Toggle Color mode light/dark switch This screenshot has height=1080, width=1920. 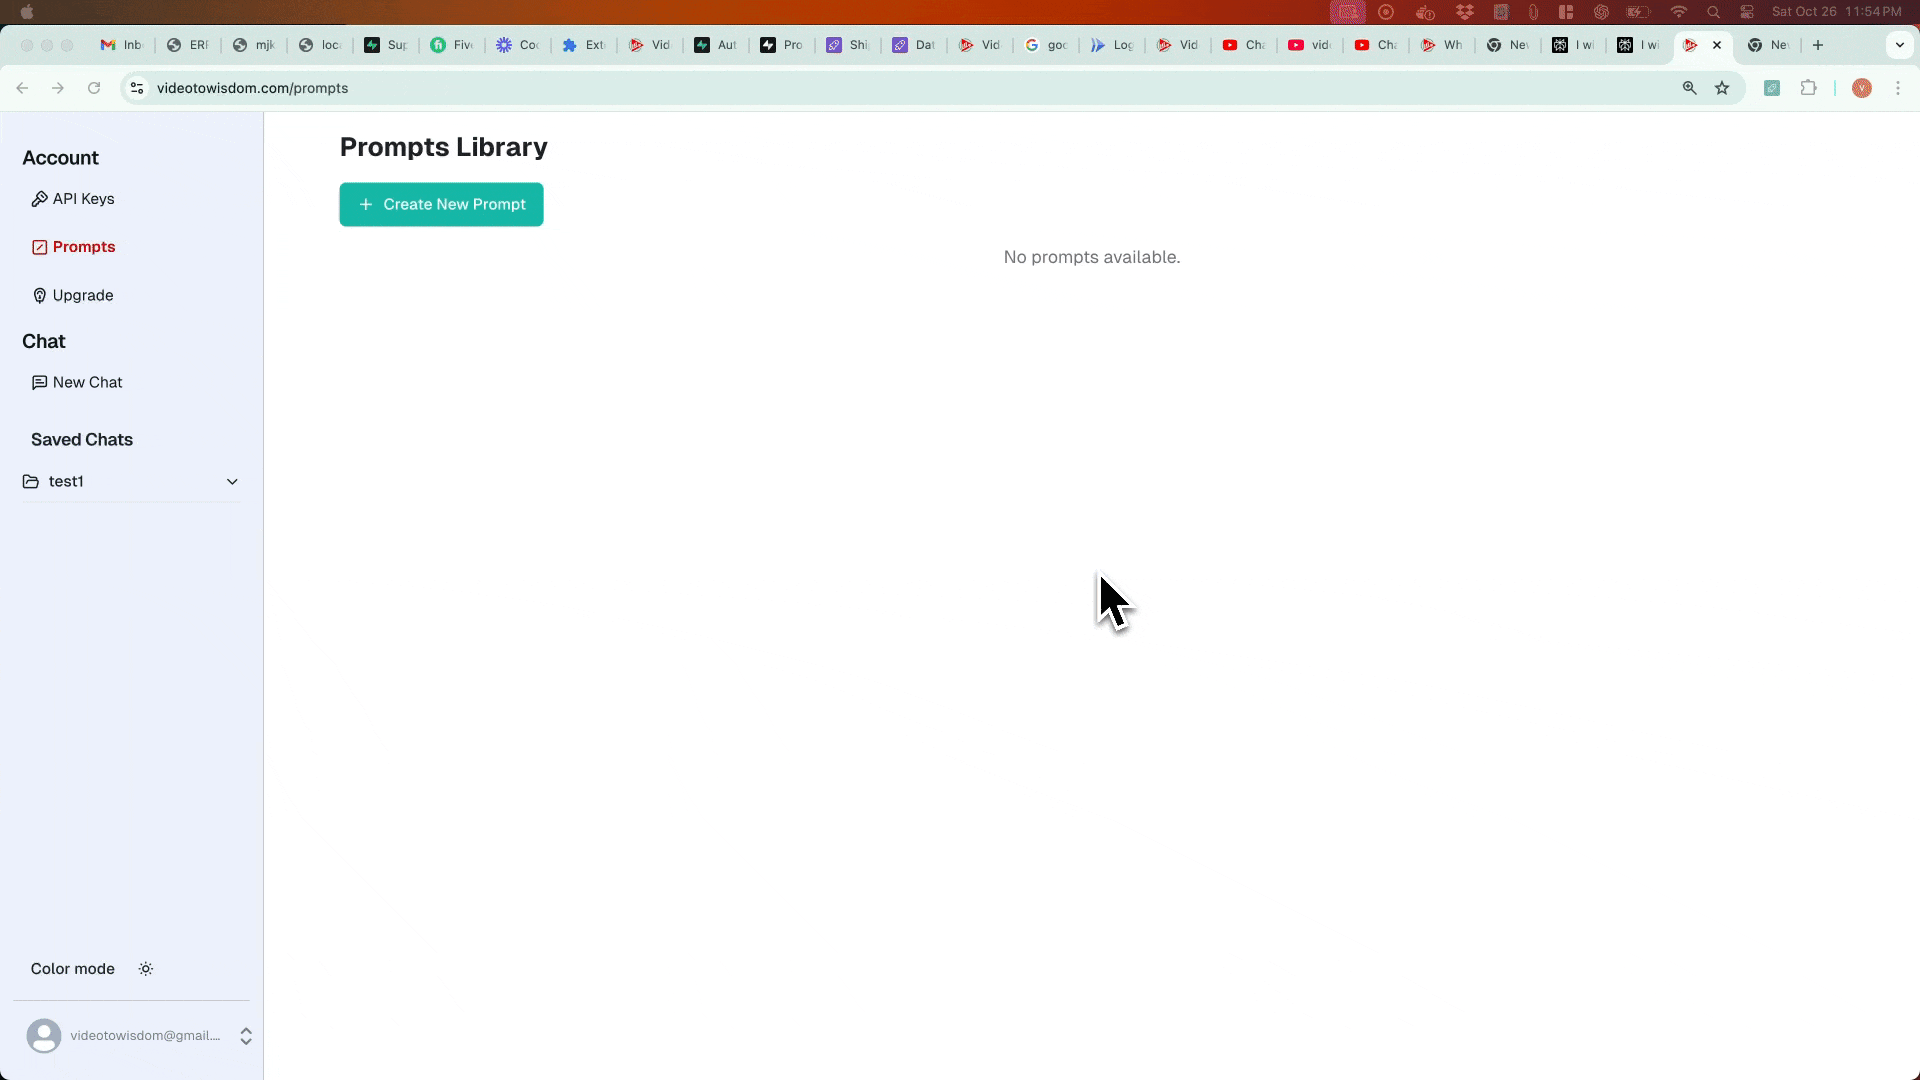coord(146,968)
